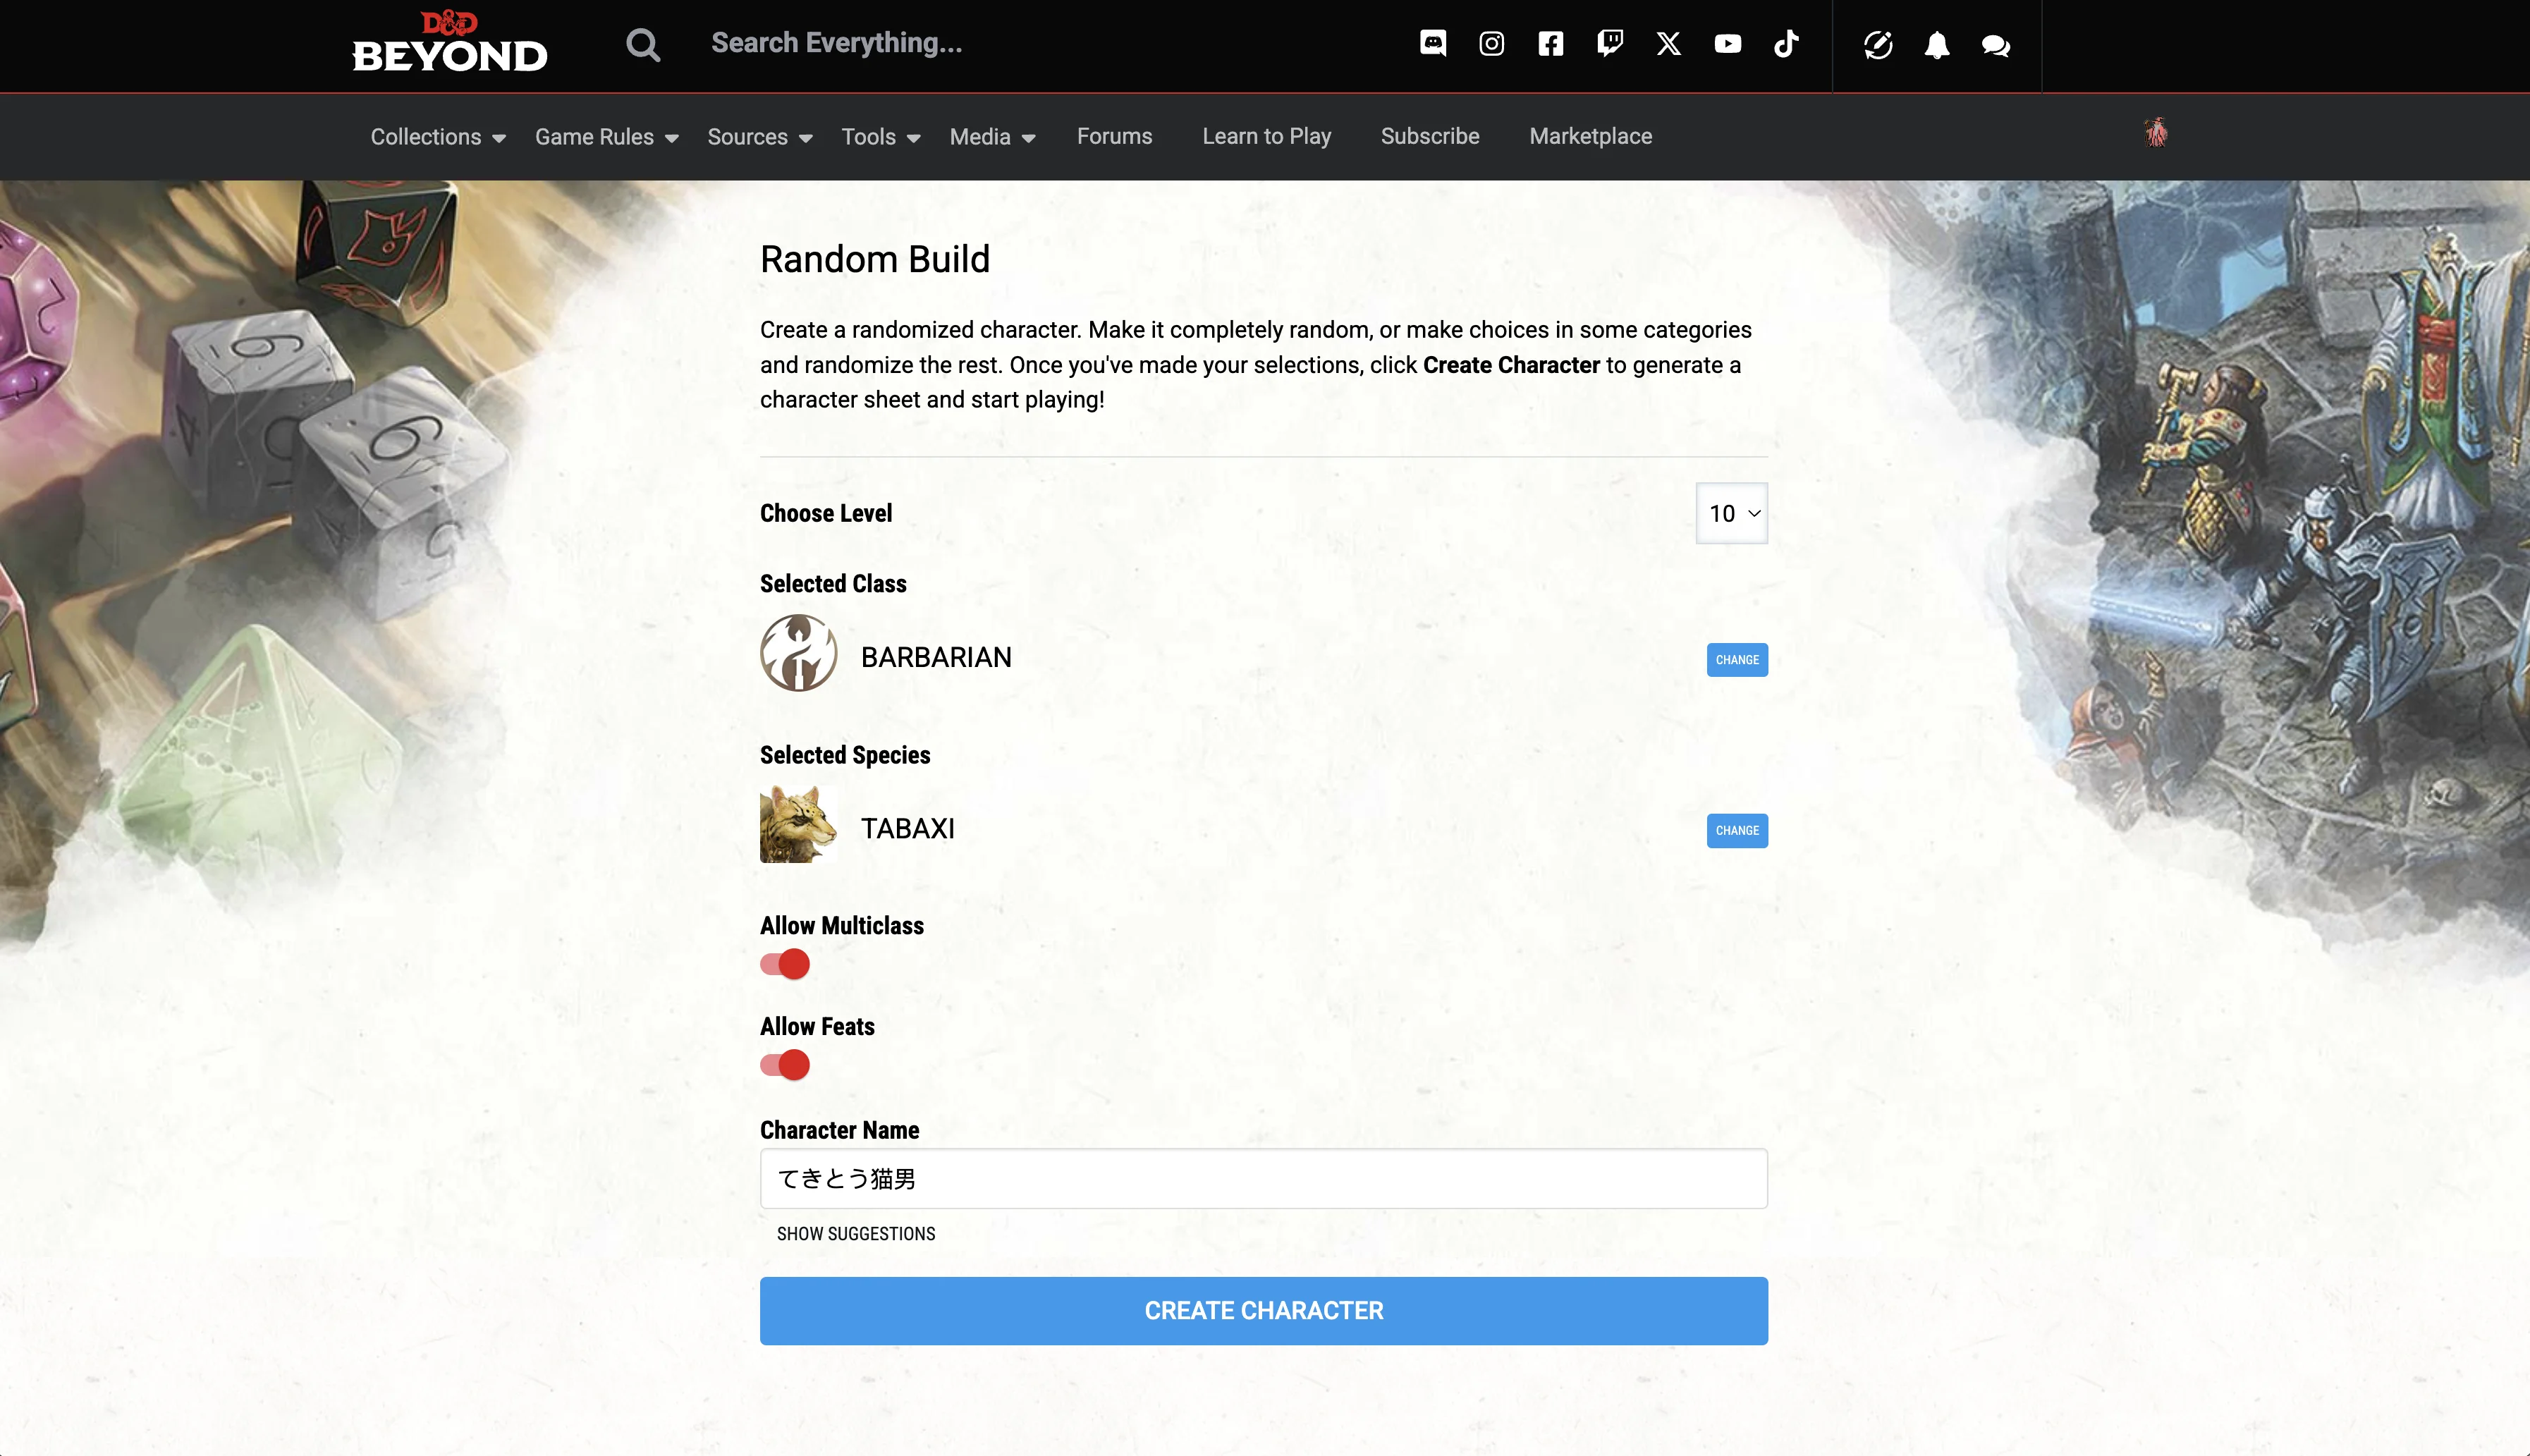The height and width of the screenshot is (1456, 2530).
Task: Expand the Media menu
Action: tap(992, 137)
